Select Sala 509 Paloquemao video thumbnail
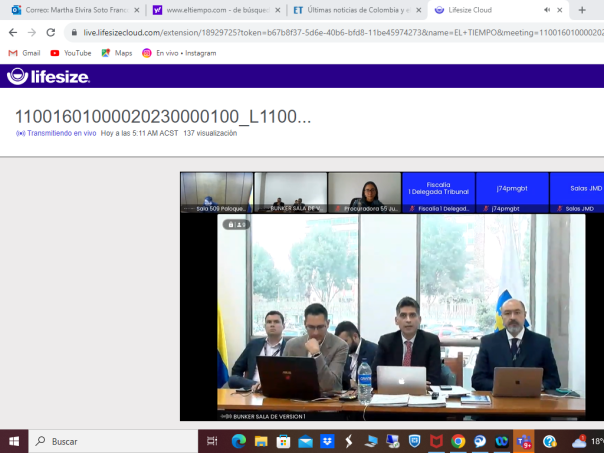The width and height of the screenshot is (604, 453). pos(216,192)
